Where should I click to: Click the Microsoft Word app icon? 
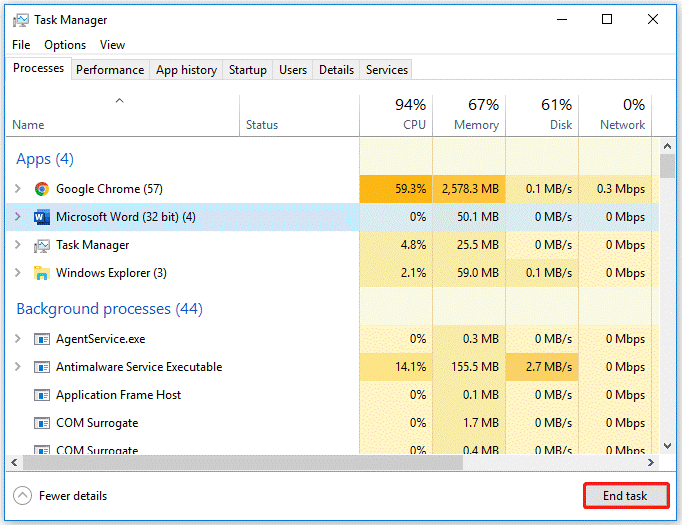pyautogui.click(x=42, y=217)
